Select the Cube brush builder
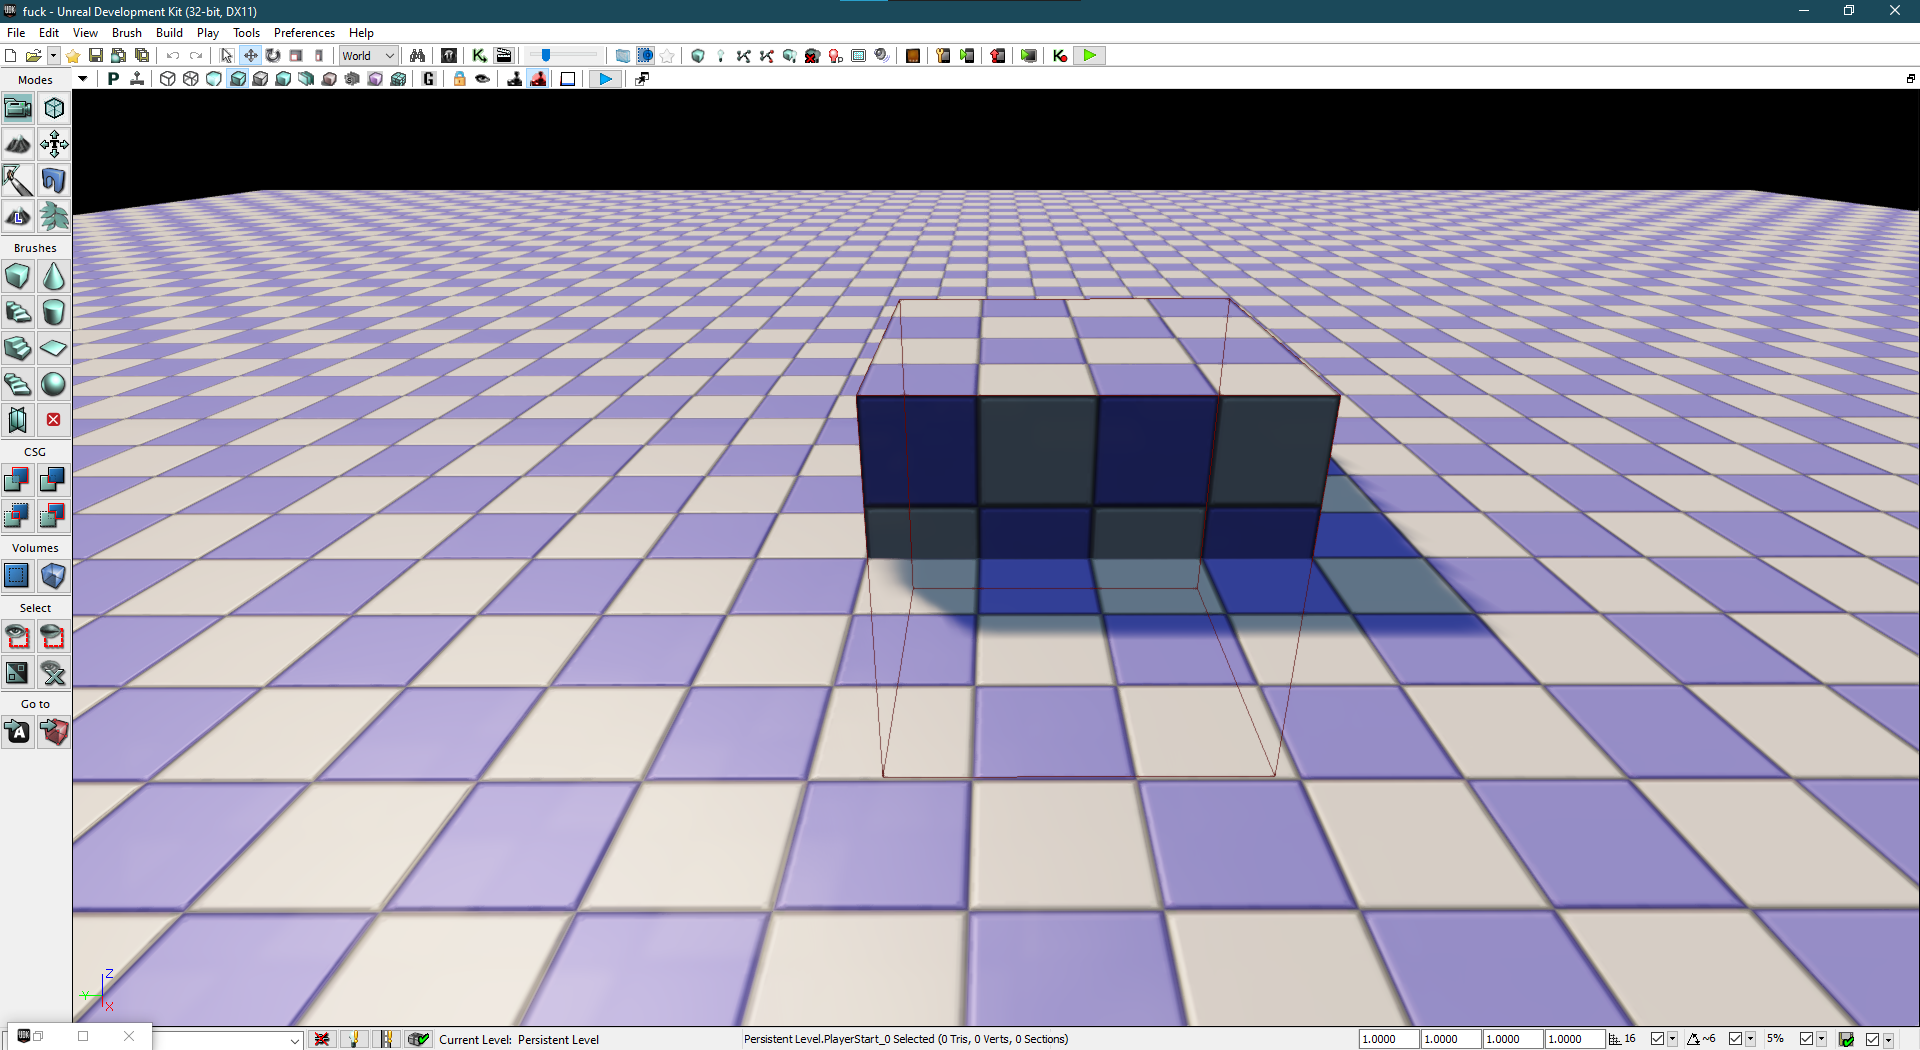The height and width of the screenshot is (1050, 1920). point(17,276)
